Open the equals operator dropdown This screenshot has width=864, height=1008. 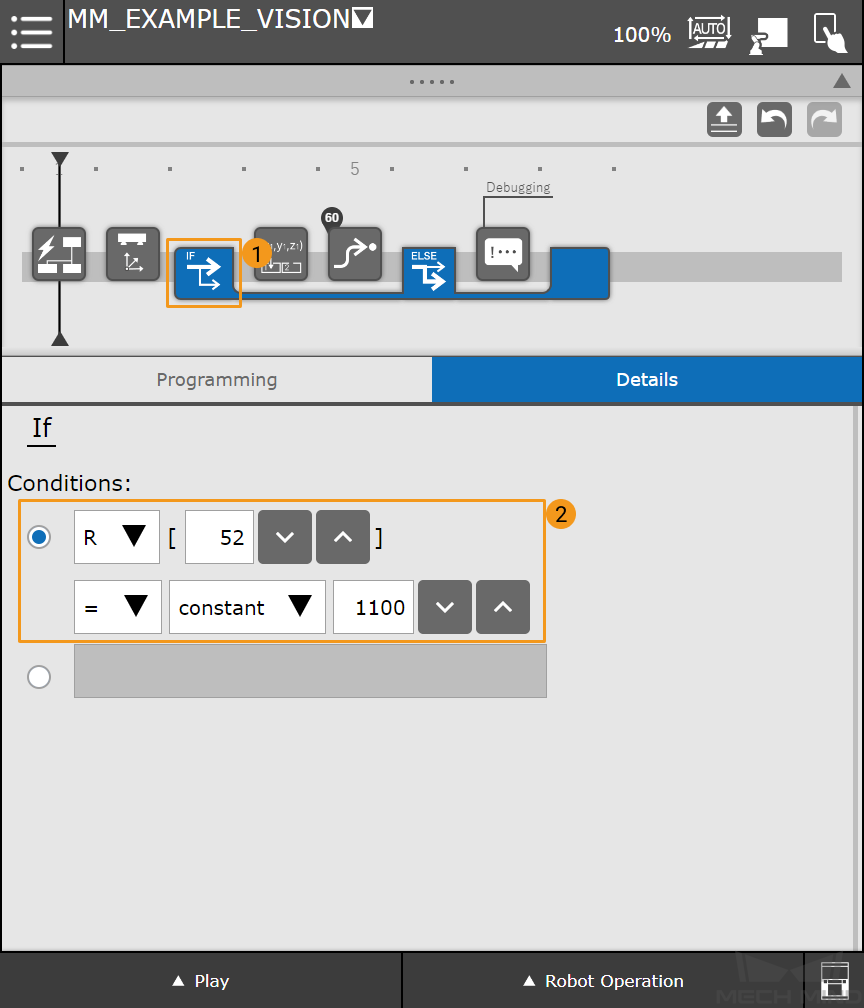pos(118,607)
